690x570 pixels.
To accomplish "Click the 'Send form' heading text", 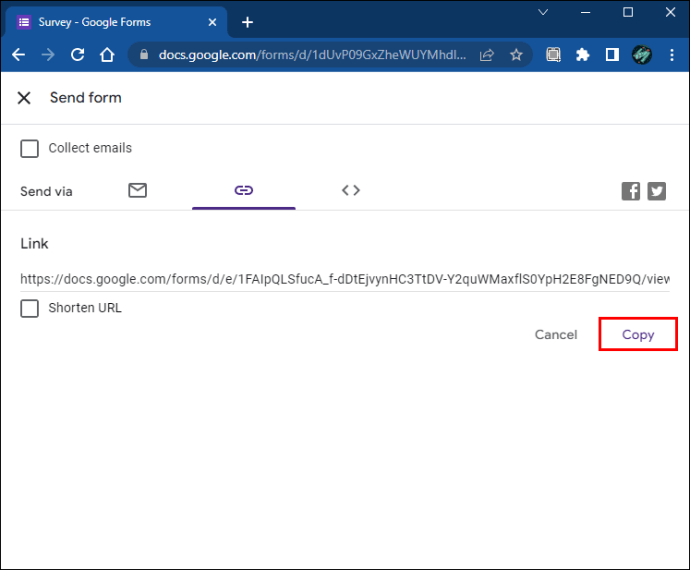I will (x=85, y=98).
